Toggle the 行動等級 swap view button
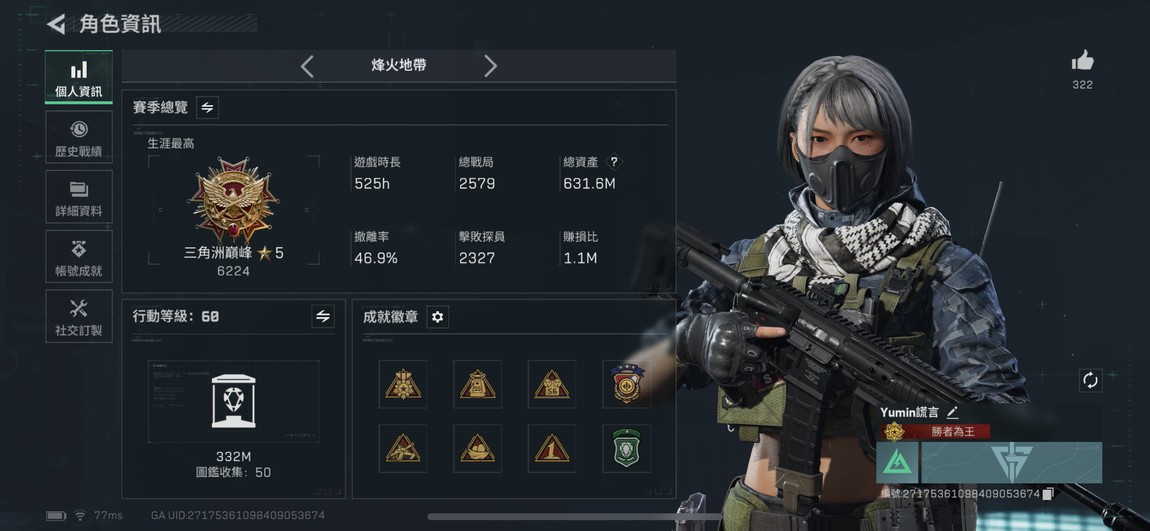This screenshot has height=531, width=1150. click(x=323, y=316)
